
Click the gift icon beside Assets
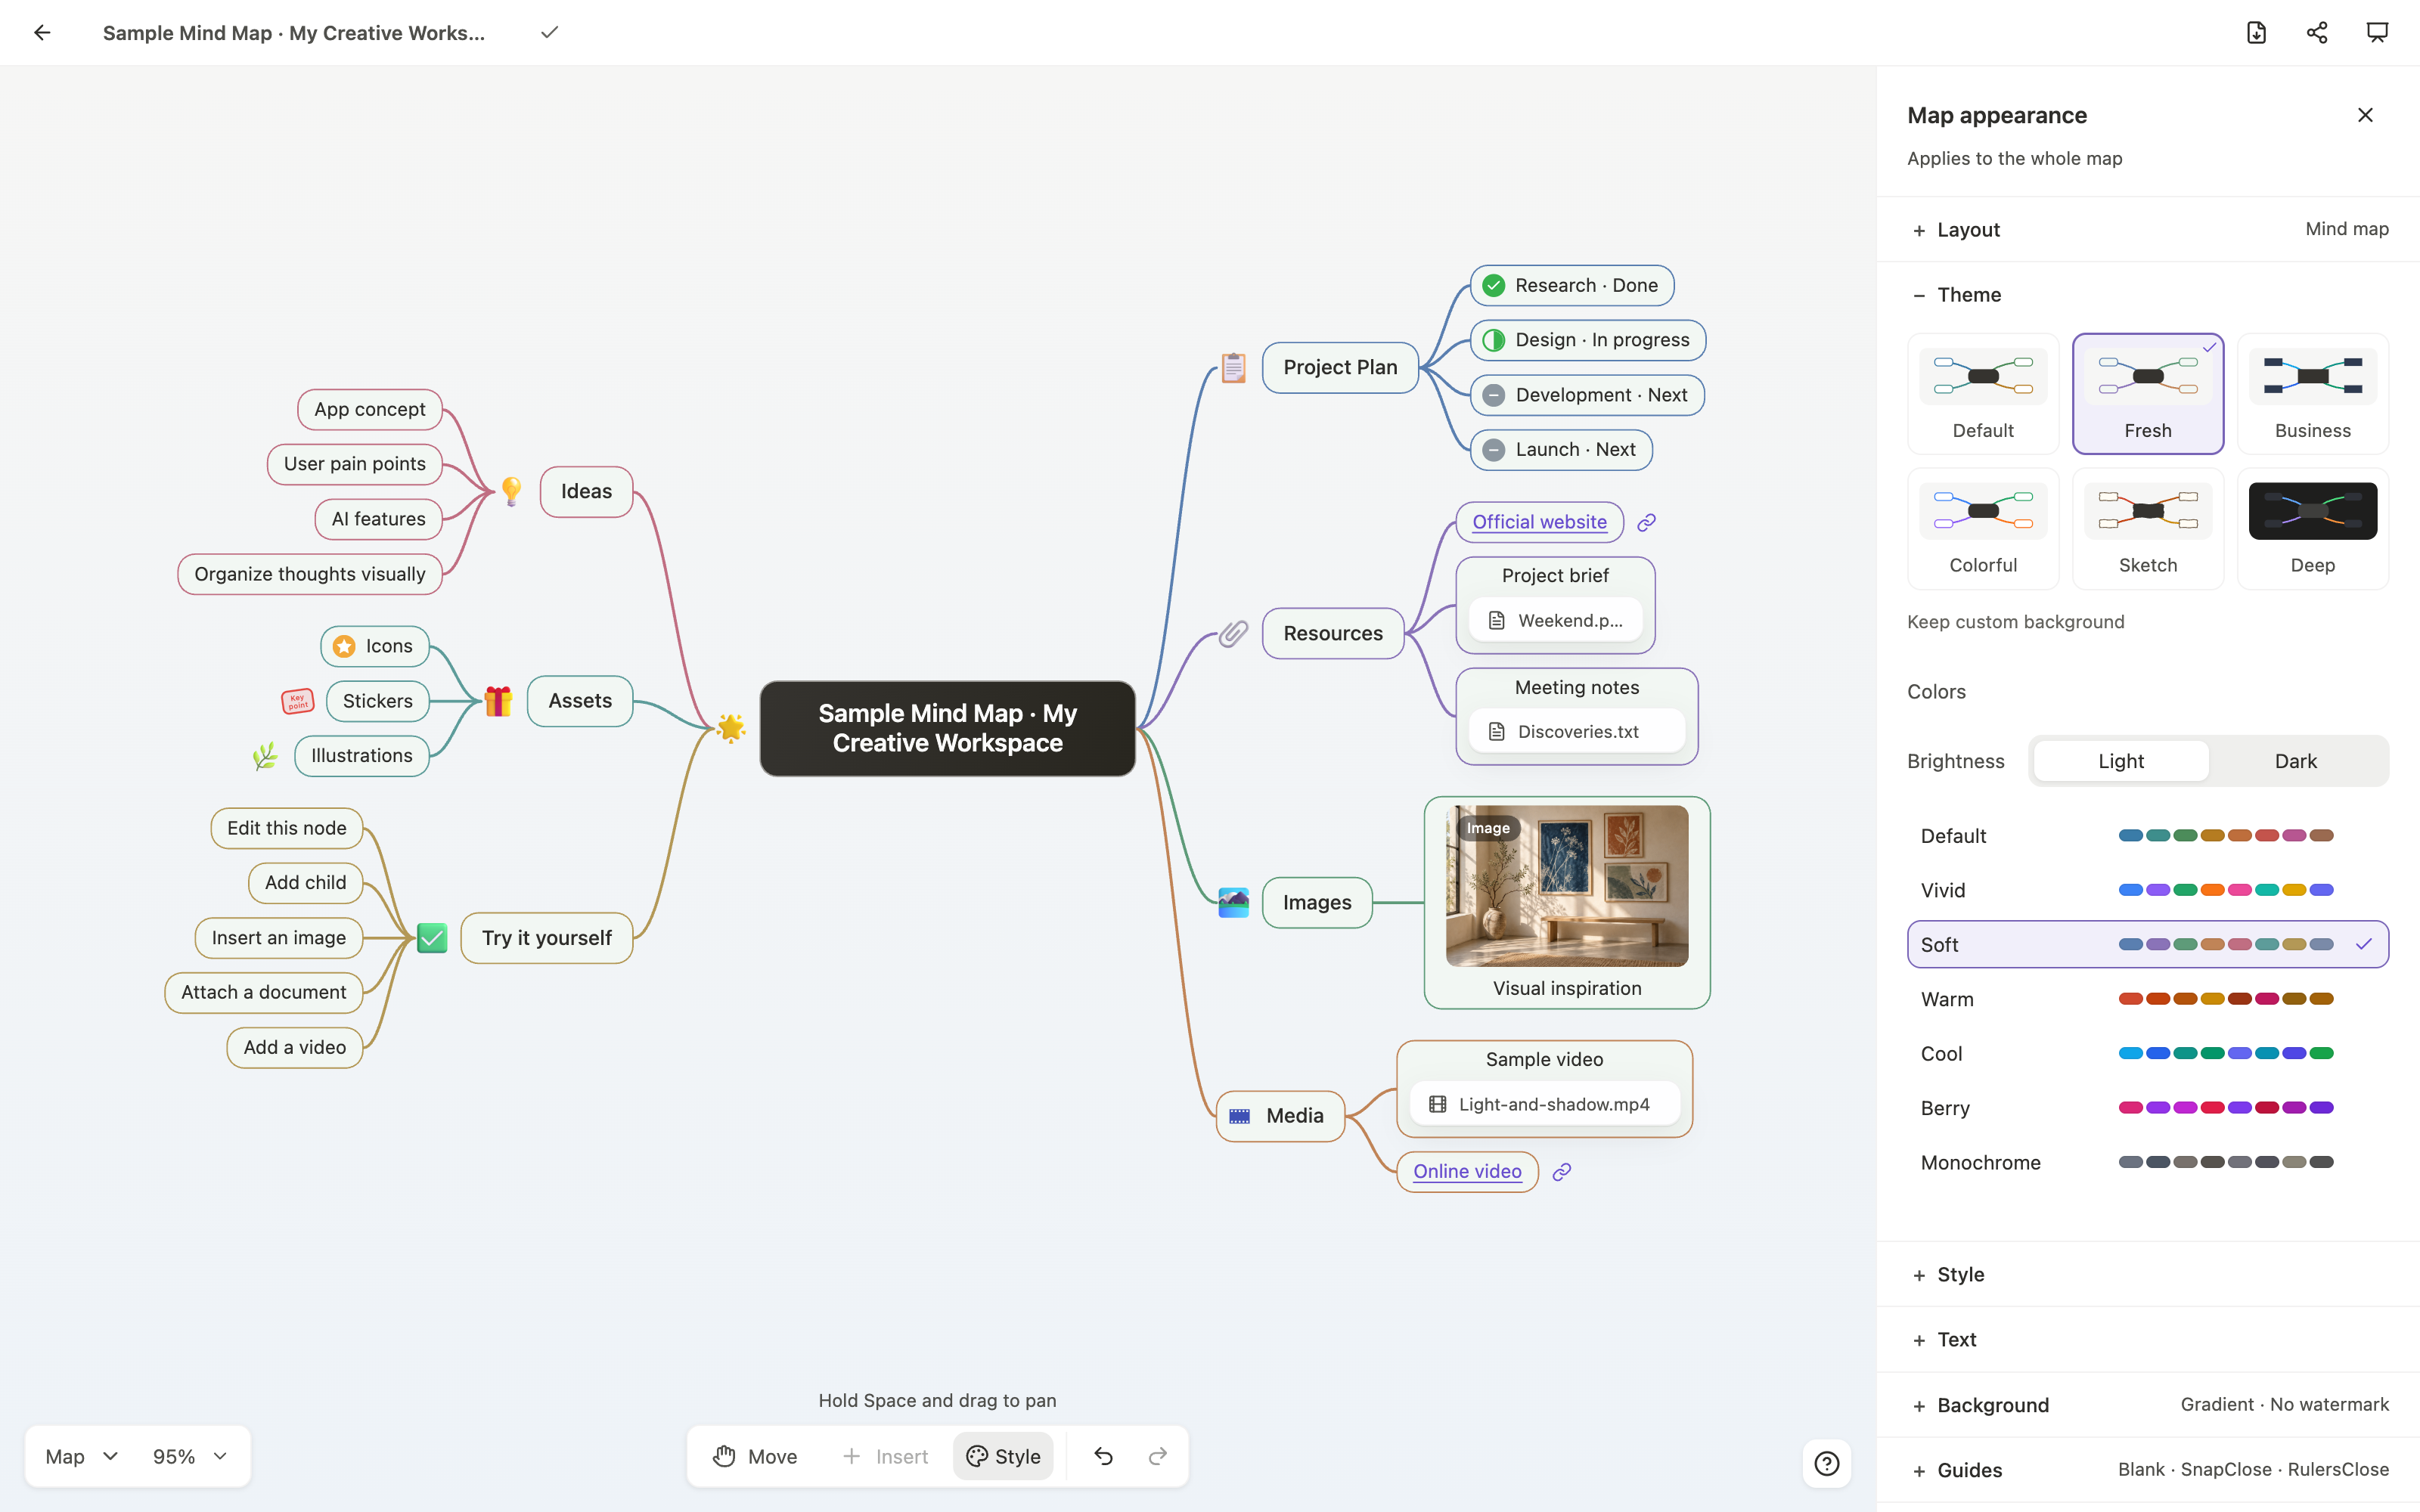click(x=498, y=701)
